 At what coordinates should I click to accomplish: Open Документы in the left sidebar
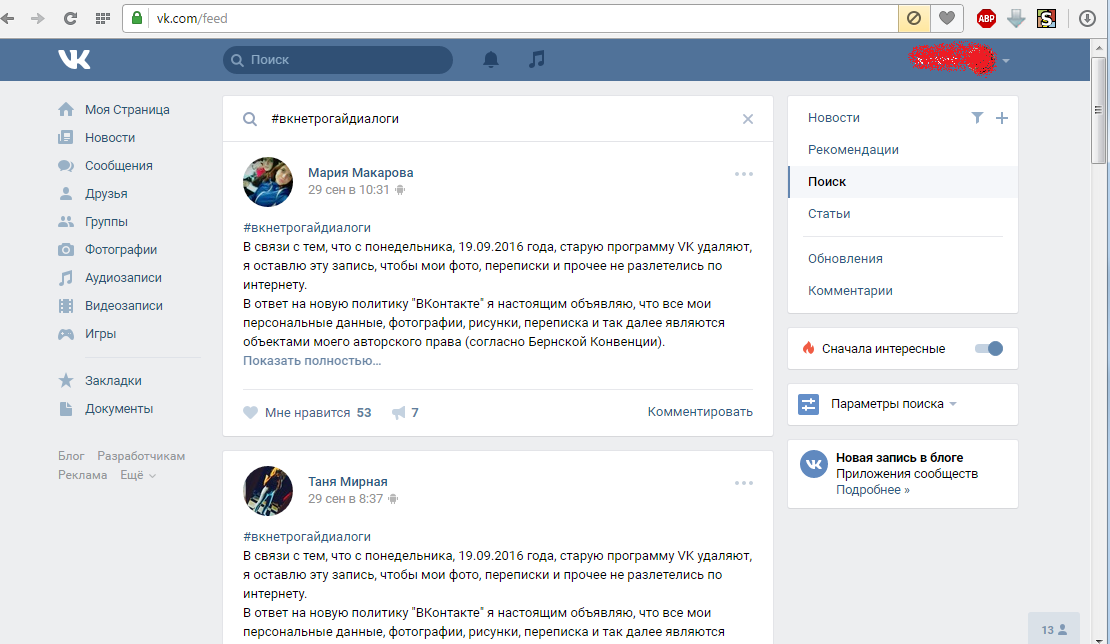[119, 408]
